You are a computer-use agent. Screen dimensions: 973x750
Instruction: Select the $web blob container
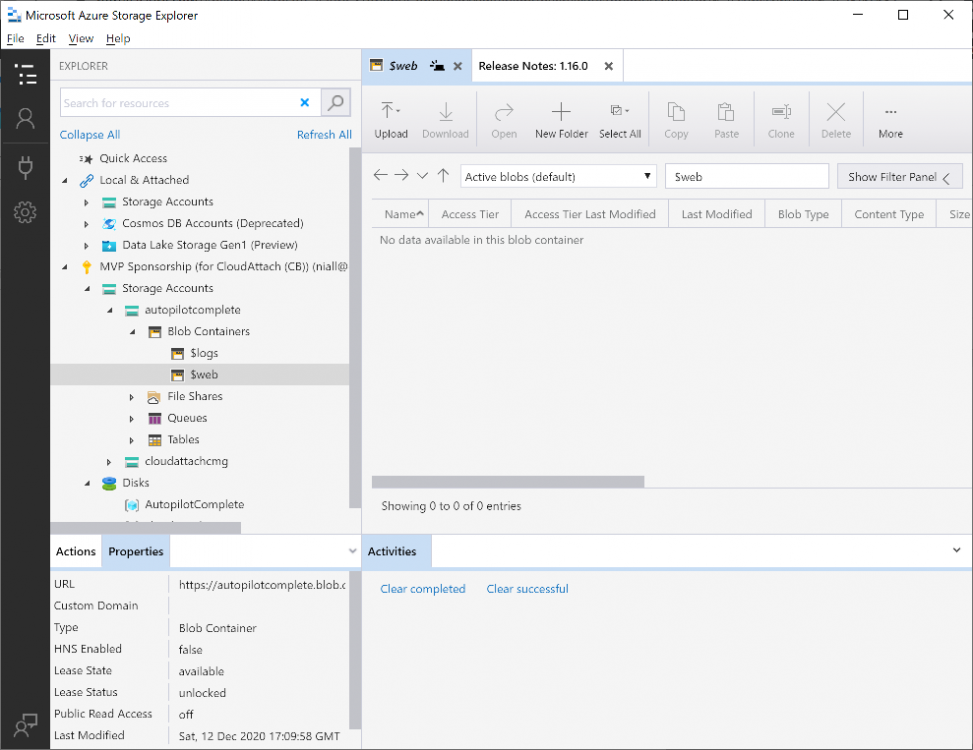[x=200, y=375]
